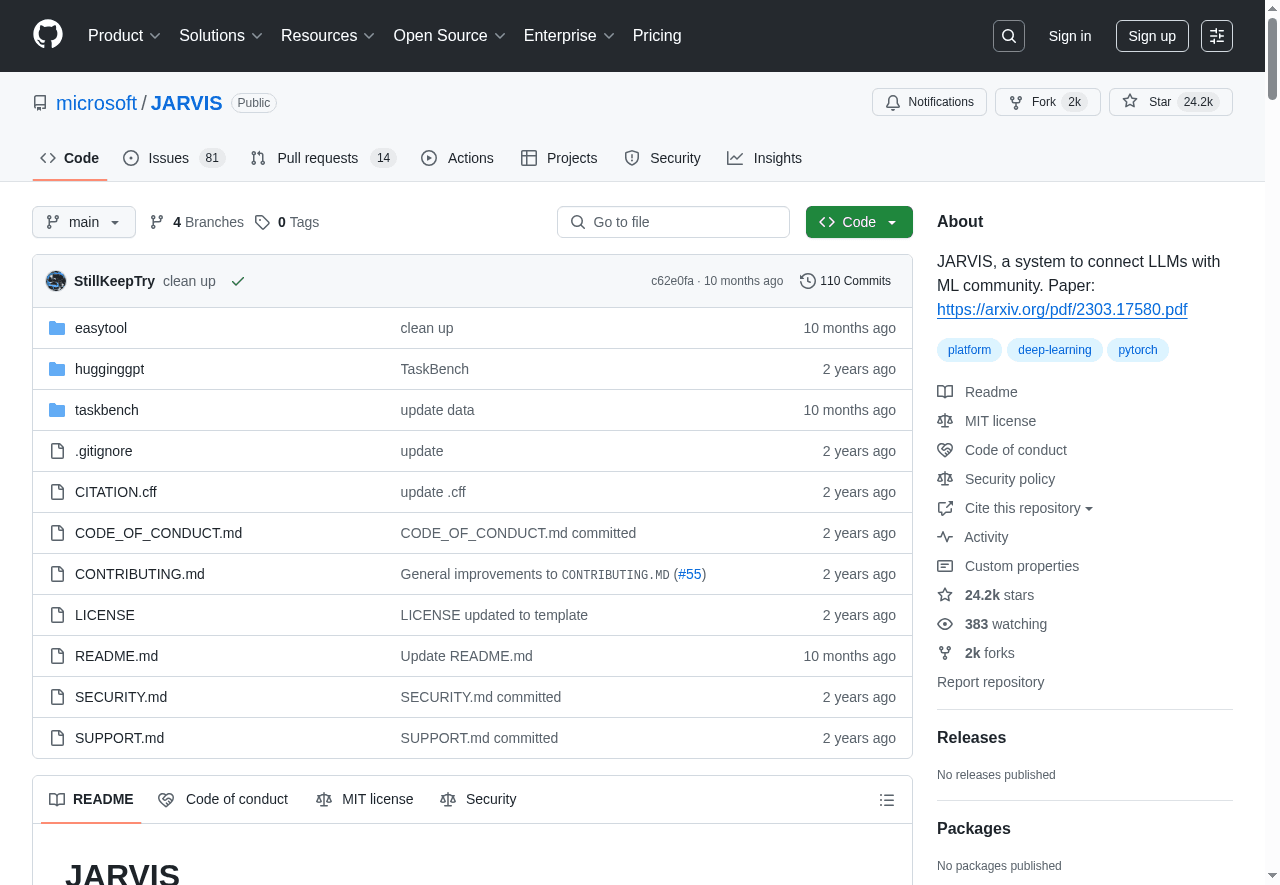Open search with the magnifier icon
The width and height of the screenshot is (1280, 885).
pyautogui.click(x=1009, y=36)
